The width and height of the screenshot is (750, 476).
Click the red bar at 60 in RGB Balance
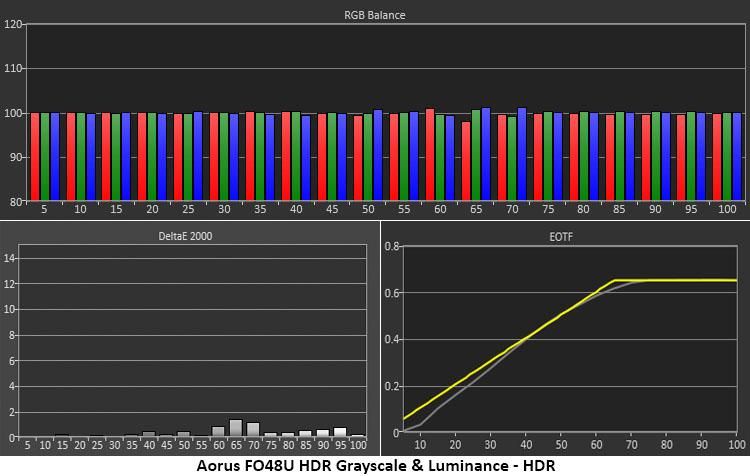coord(430,155)
